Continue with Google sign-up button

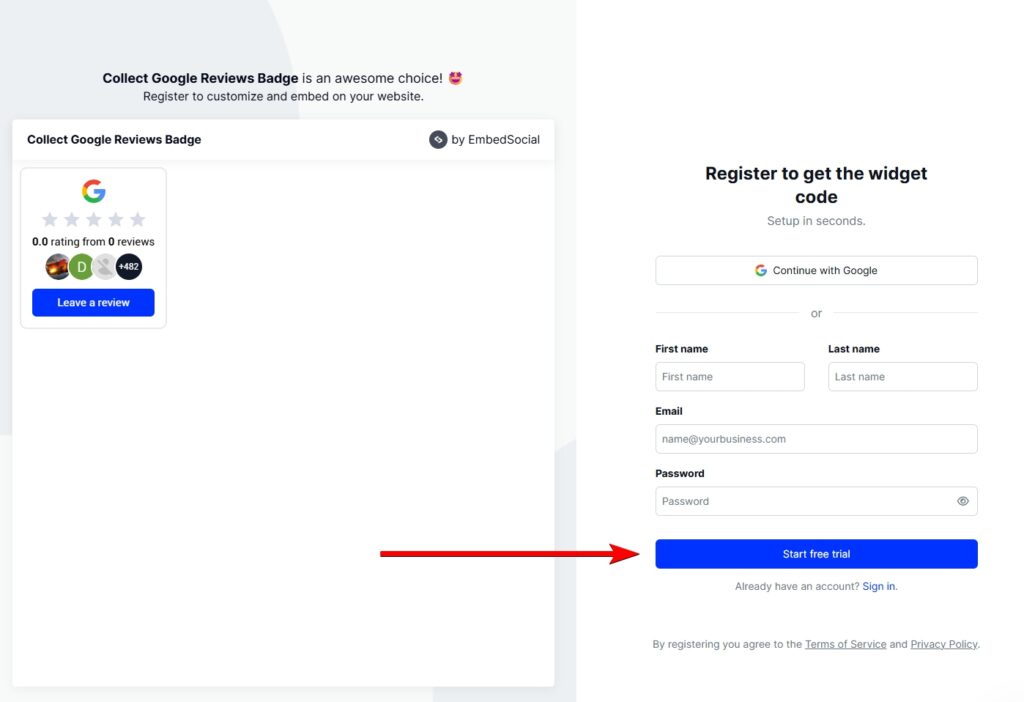[x=816, y=270]
